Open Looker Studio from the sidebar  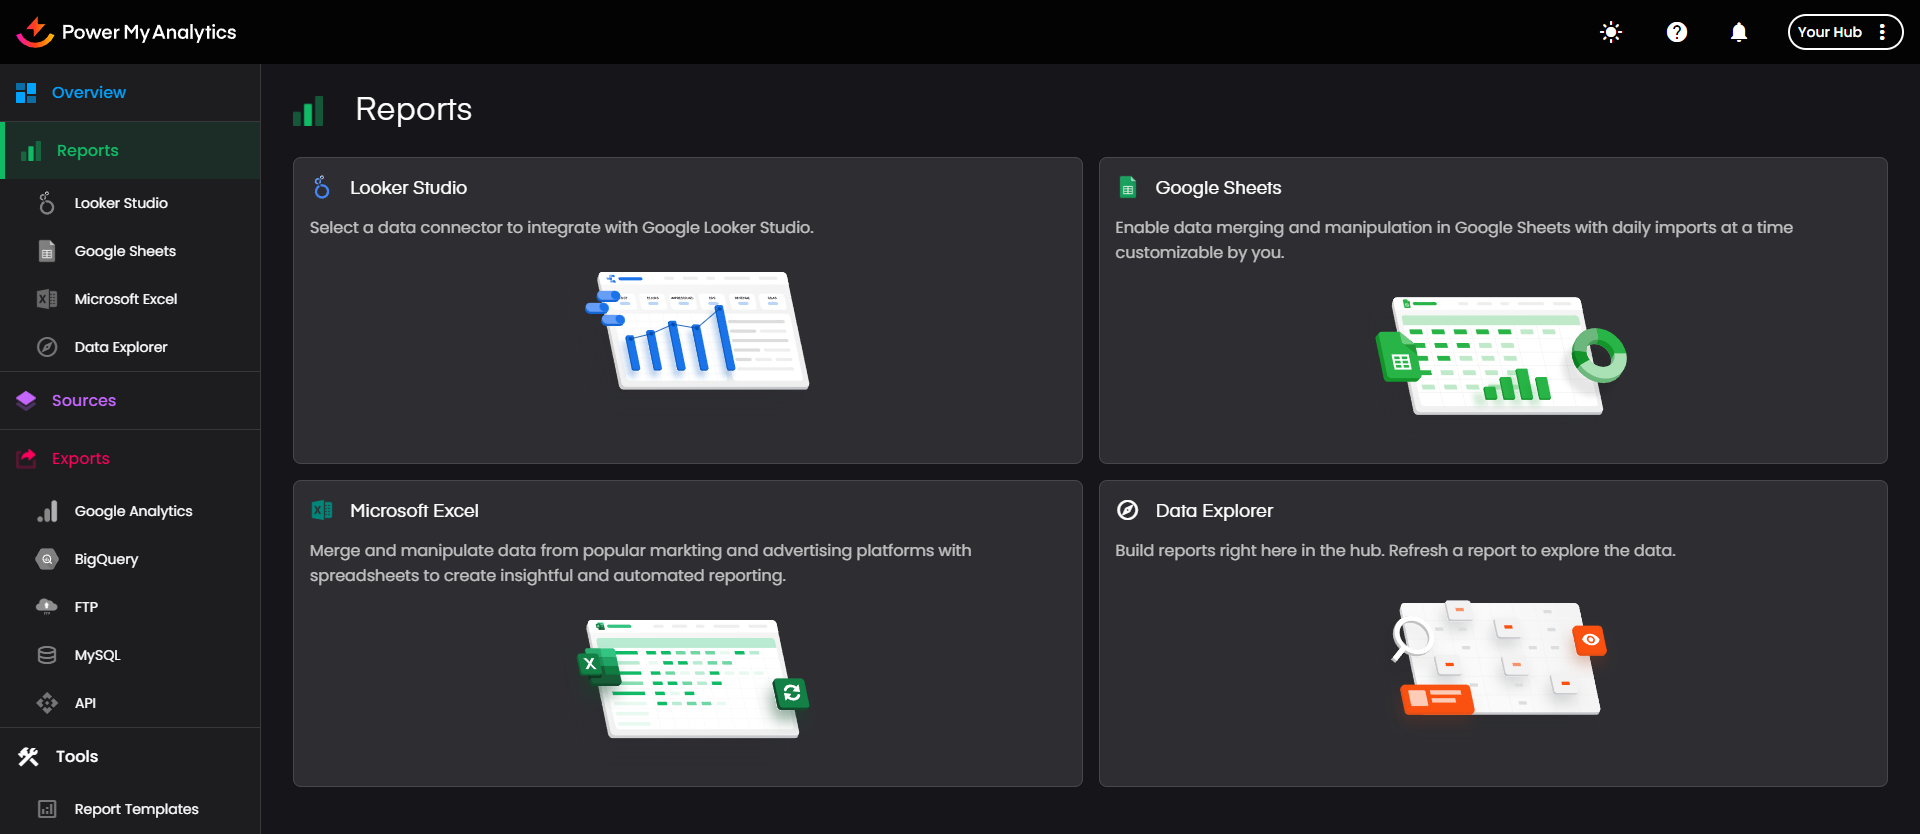121,203
